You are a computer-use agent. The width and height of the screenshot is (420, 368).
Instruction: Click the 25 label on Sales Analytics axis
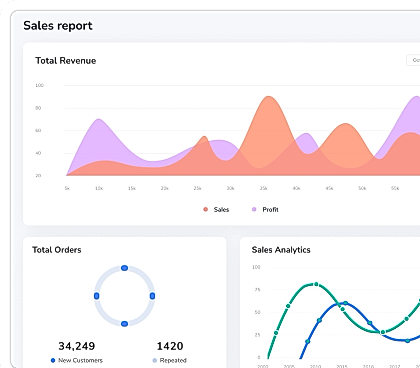point(257,335)
